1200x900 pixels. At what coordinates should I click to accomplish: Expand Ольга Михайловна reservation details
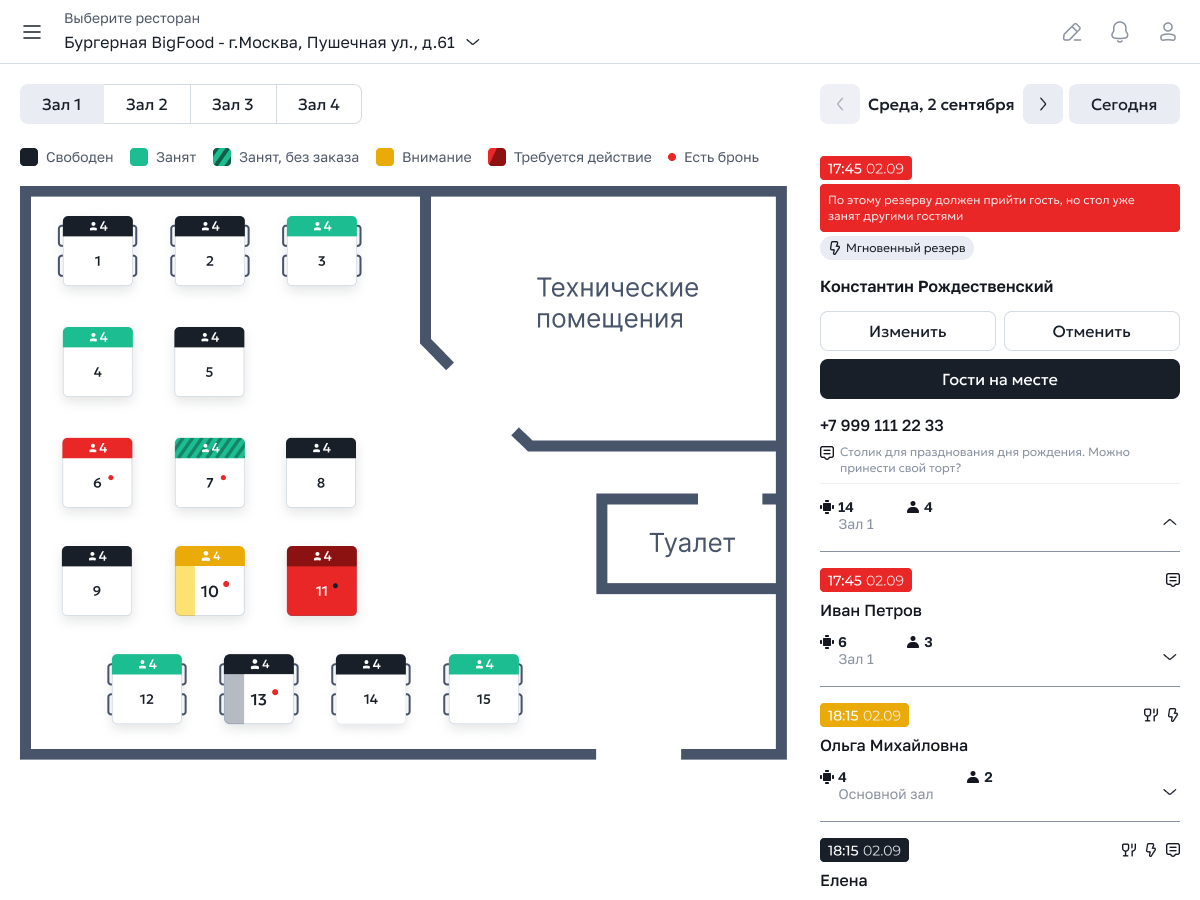1170,792
